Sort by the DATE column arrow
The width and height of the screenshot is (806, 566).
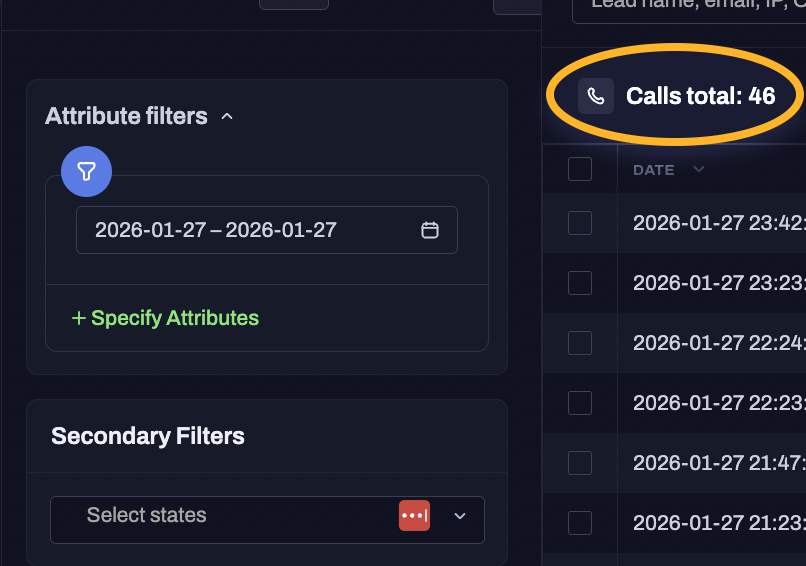coord(699,170)
